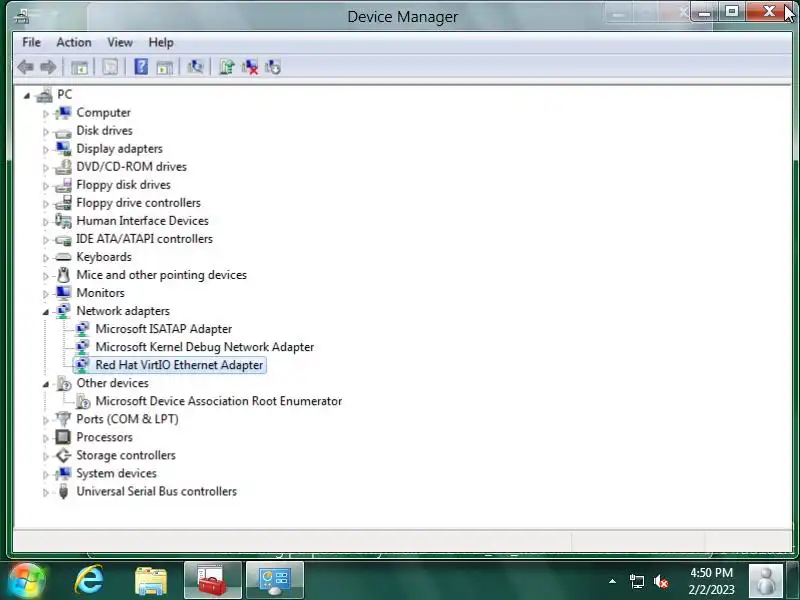This screenshot has width=800, height=600.
Task: Click the user picture tile in taskbar
Action: [x=765, y=581]
